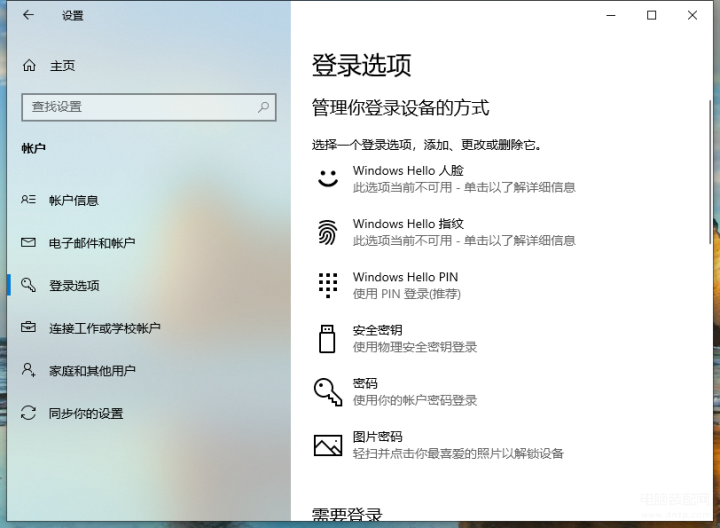The width and height of the screenshot is (720, 528).
Task: Click the USB security key icon
Action: [327, 338]
